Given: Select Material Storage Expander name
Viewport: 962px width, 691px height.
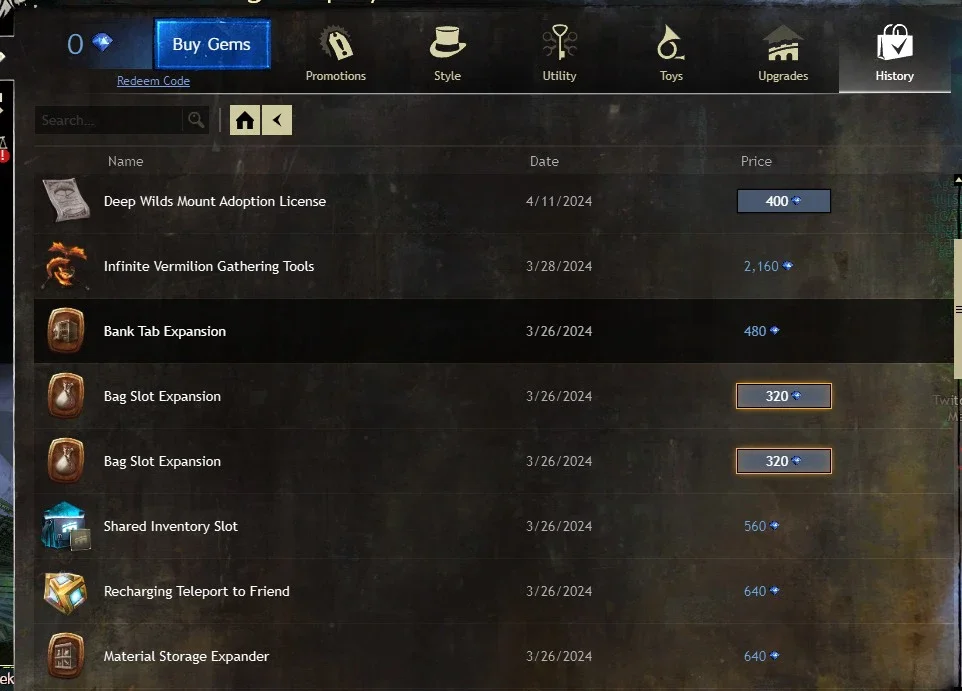Looking at the screenshot, I should tap(186, 657).
